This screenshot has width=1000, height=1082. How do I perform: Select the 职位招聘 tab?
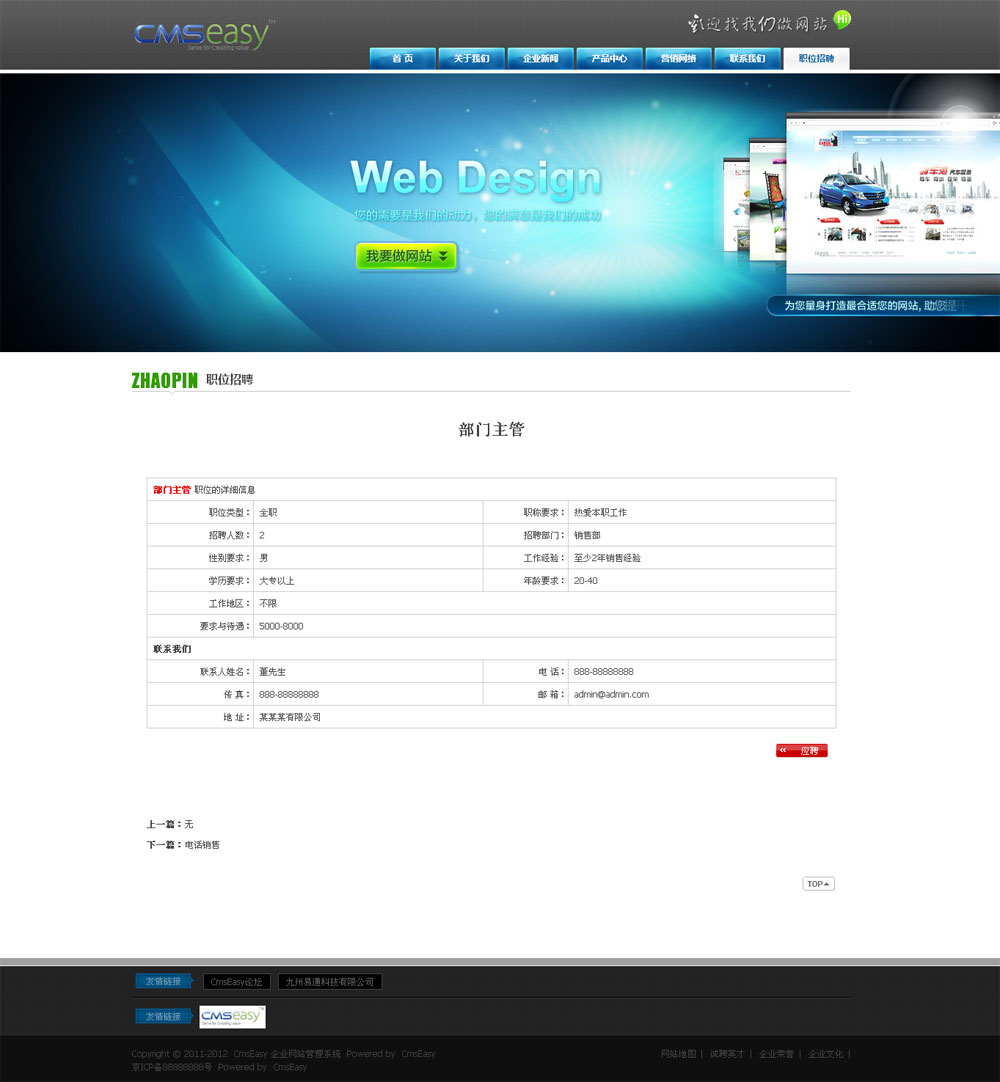(x=816, y=59)
